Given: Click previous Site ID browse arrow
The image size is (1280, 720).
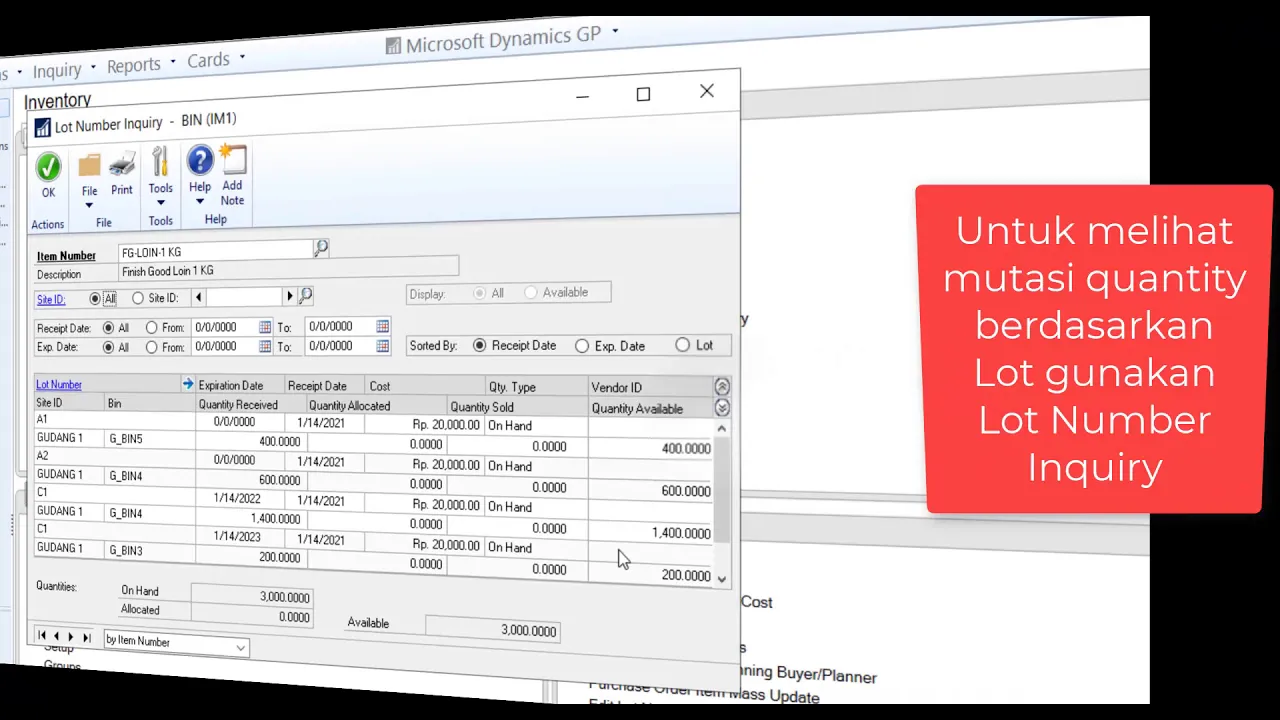Looking at the screenshot, I should point(198,297).
